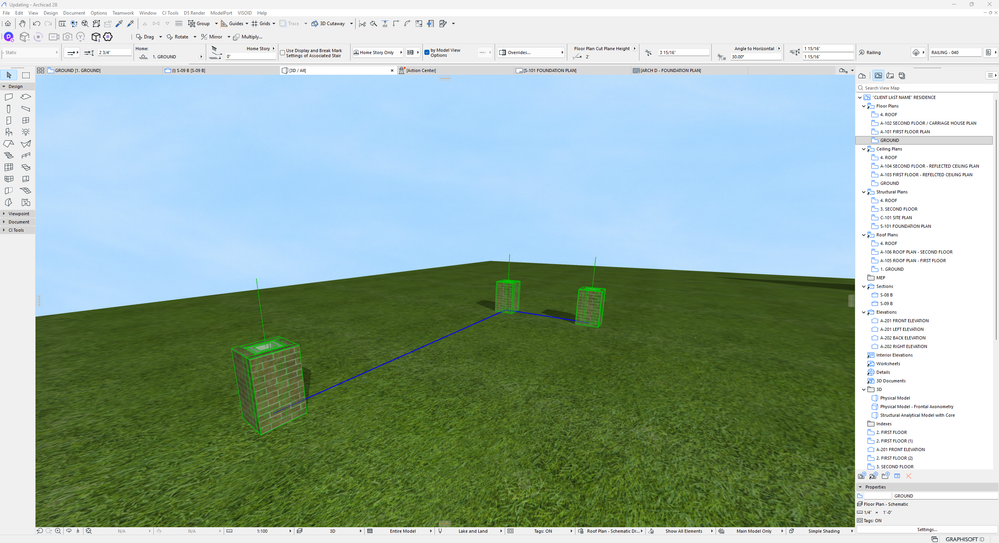Click the Mirror button
The height and width of the screenshot is (543, 999).
212,37
